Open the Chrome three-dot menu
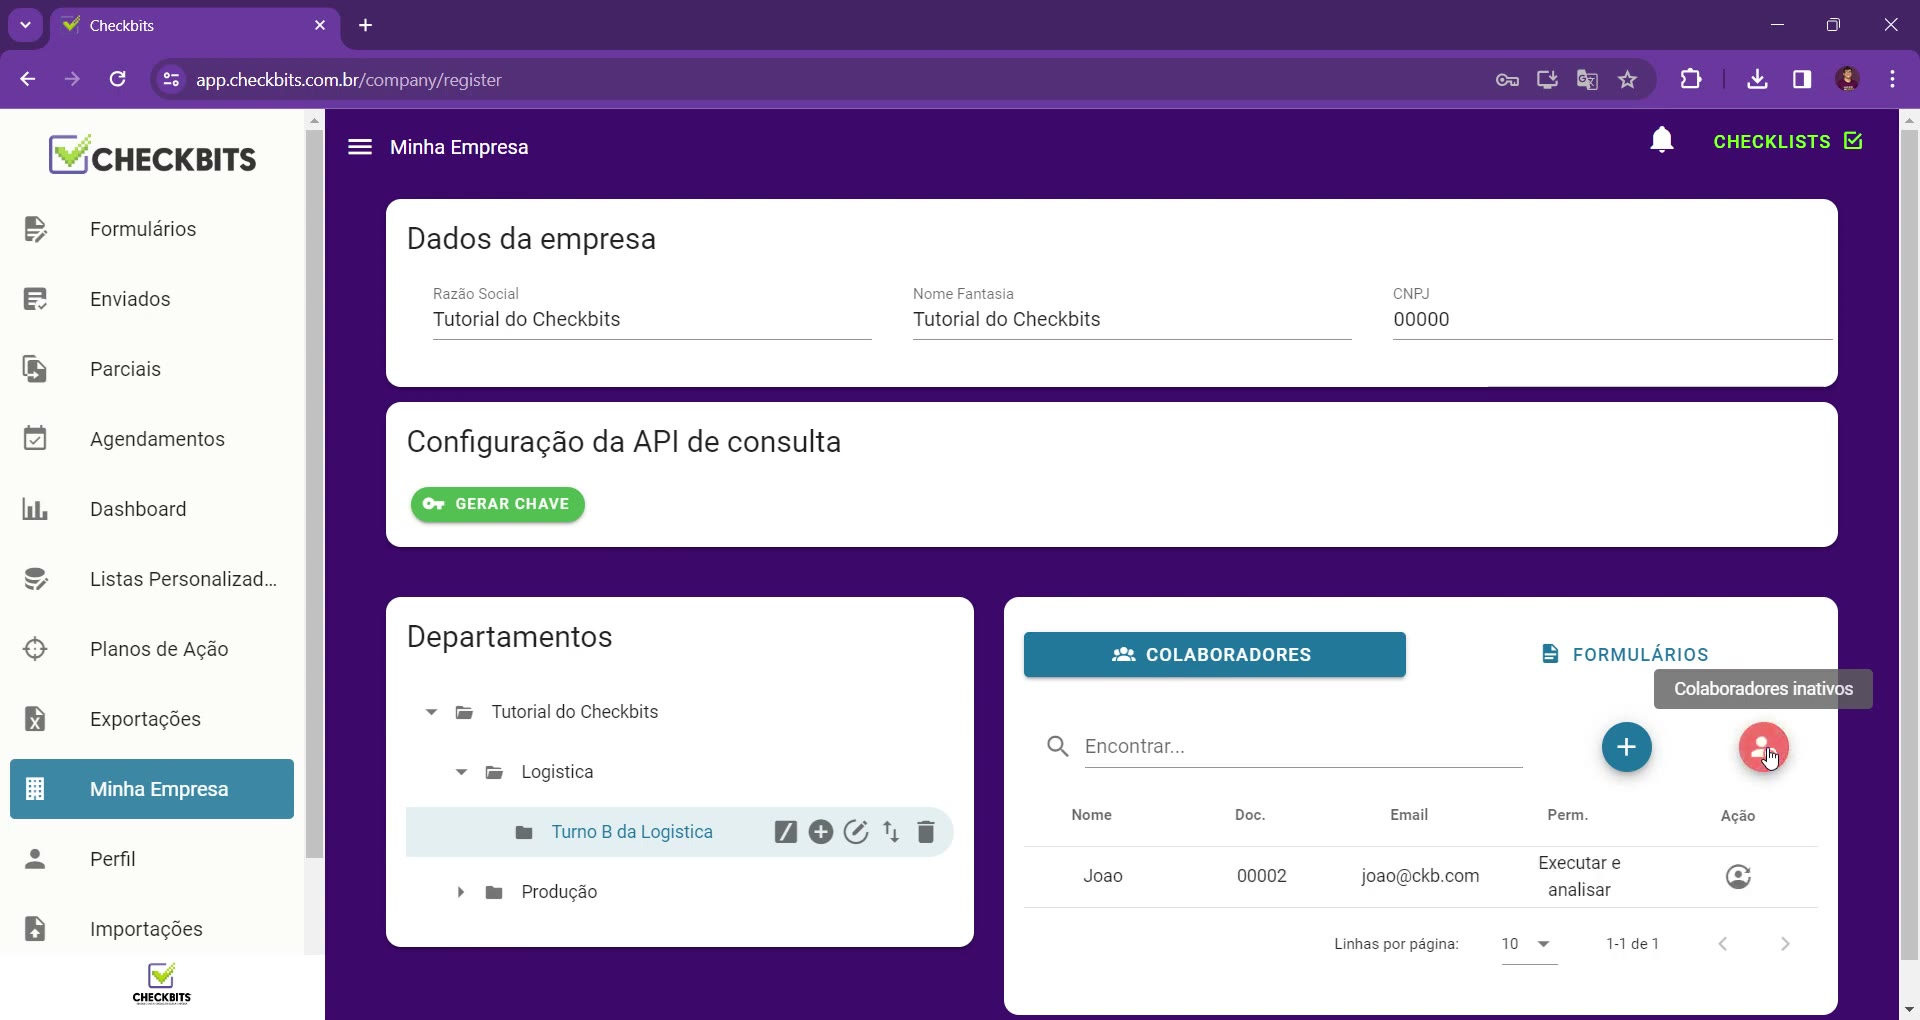The height and width of the screenshot is (1020, 1920). 1893,79
